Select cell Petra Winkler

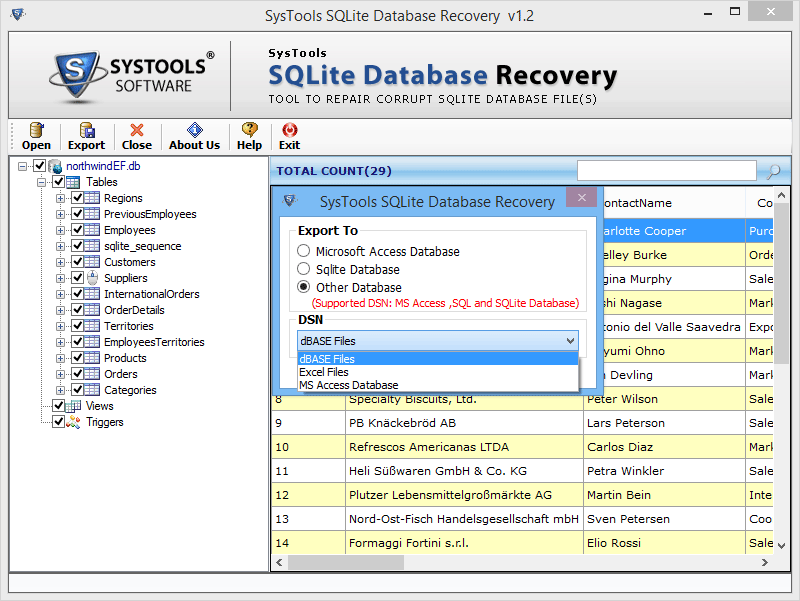pos(664,471)
